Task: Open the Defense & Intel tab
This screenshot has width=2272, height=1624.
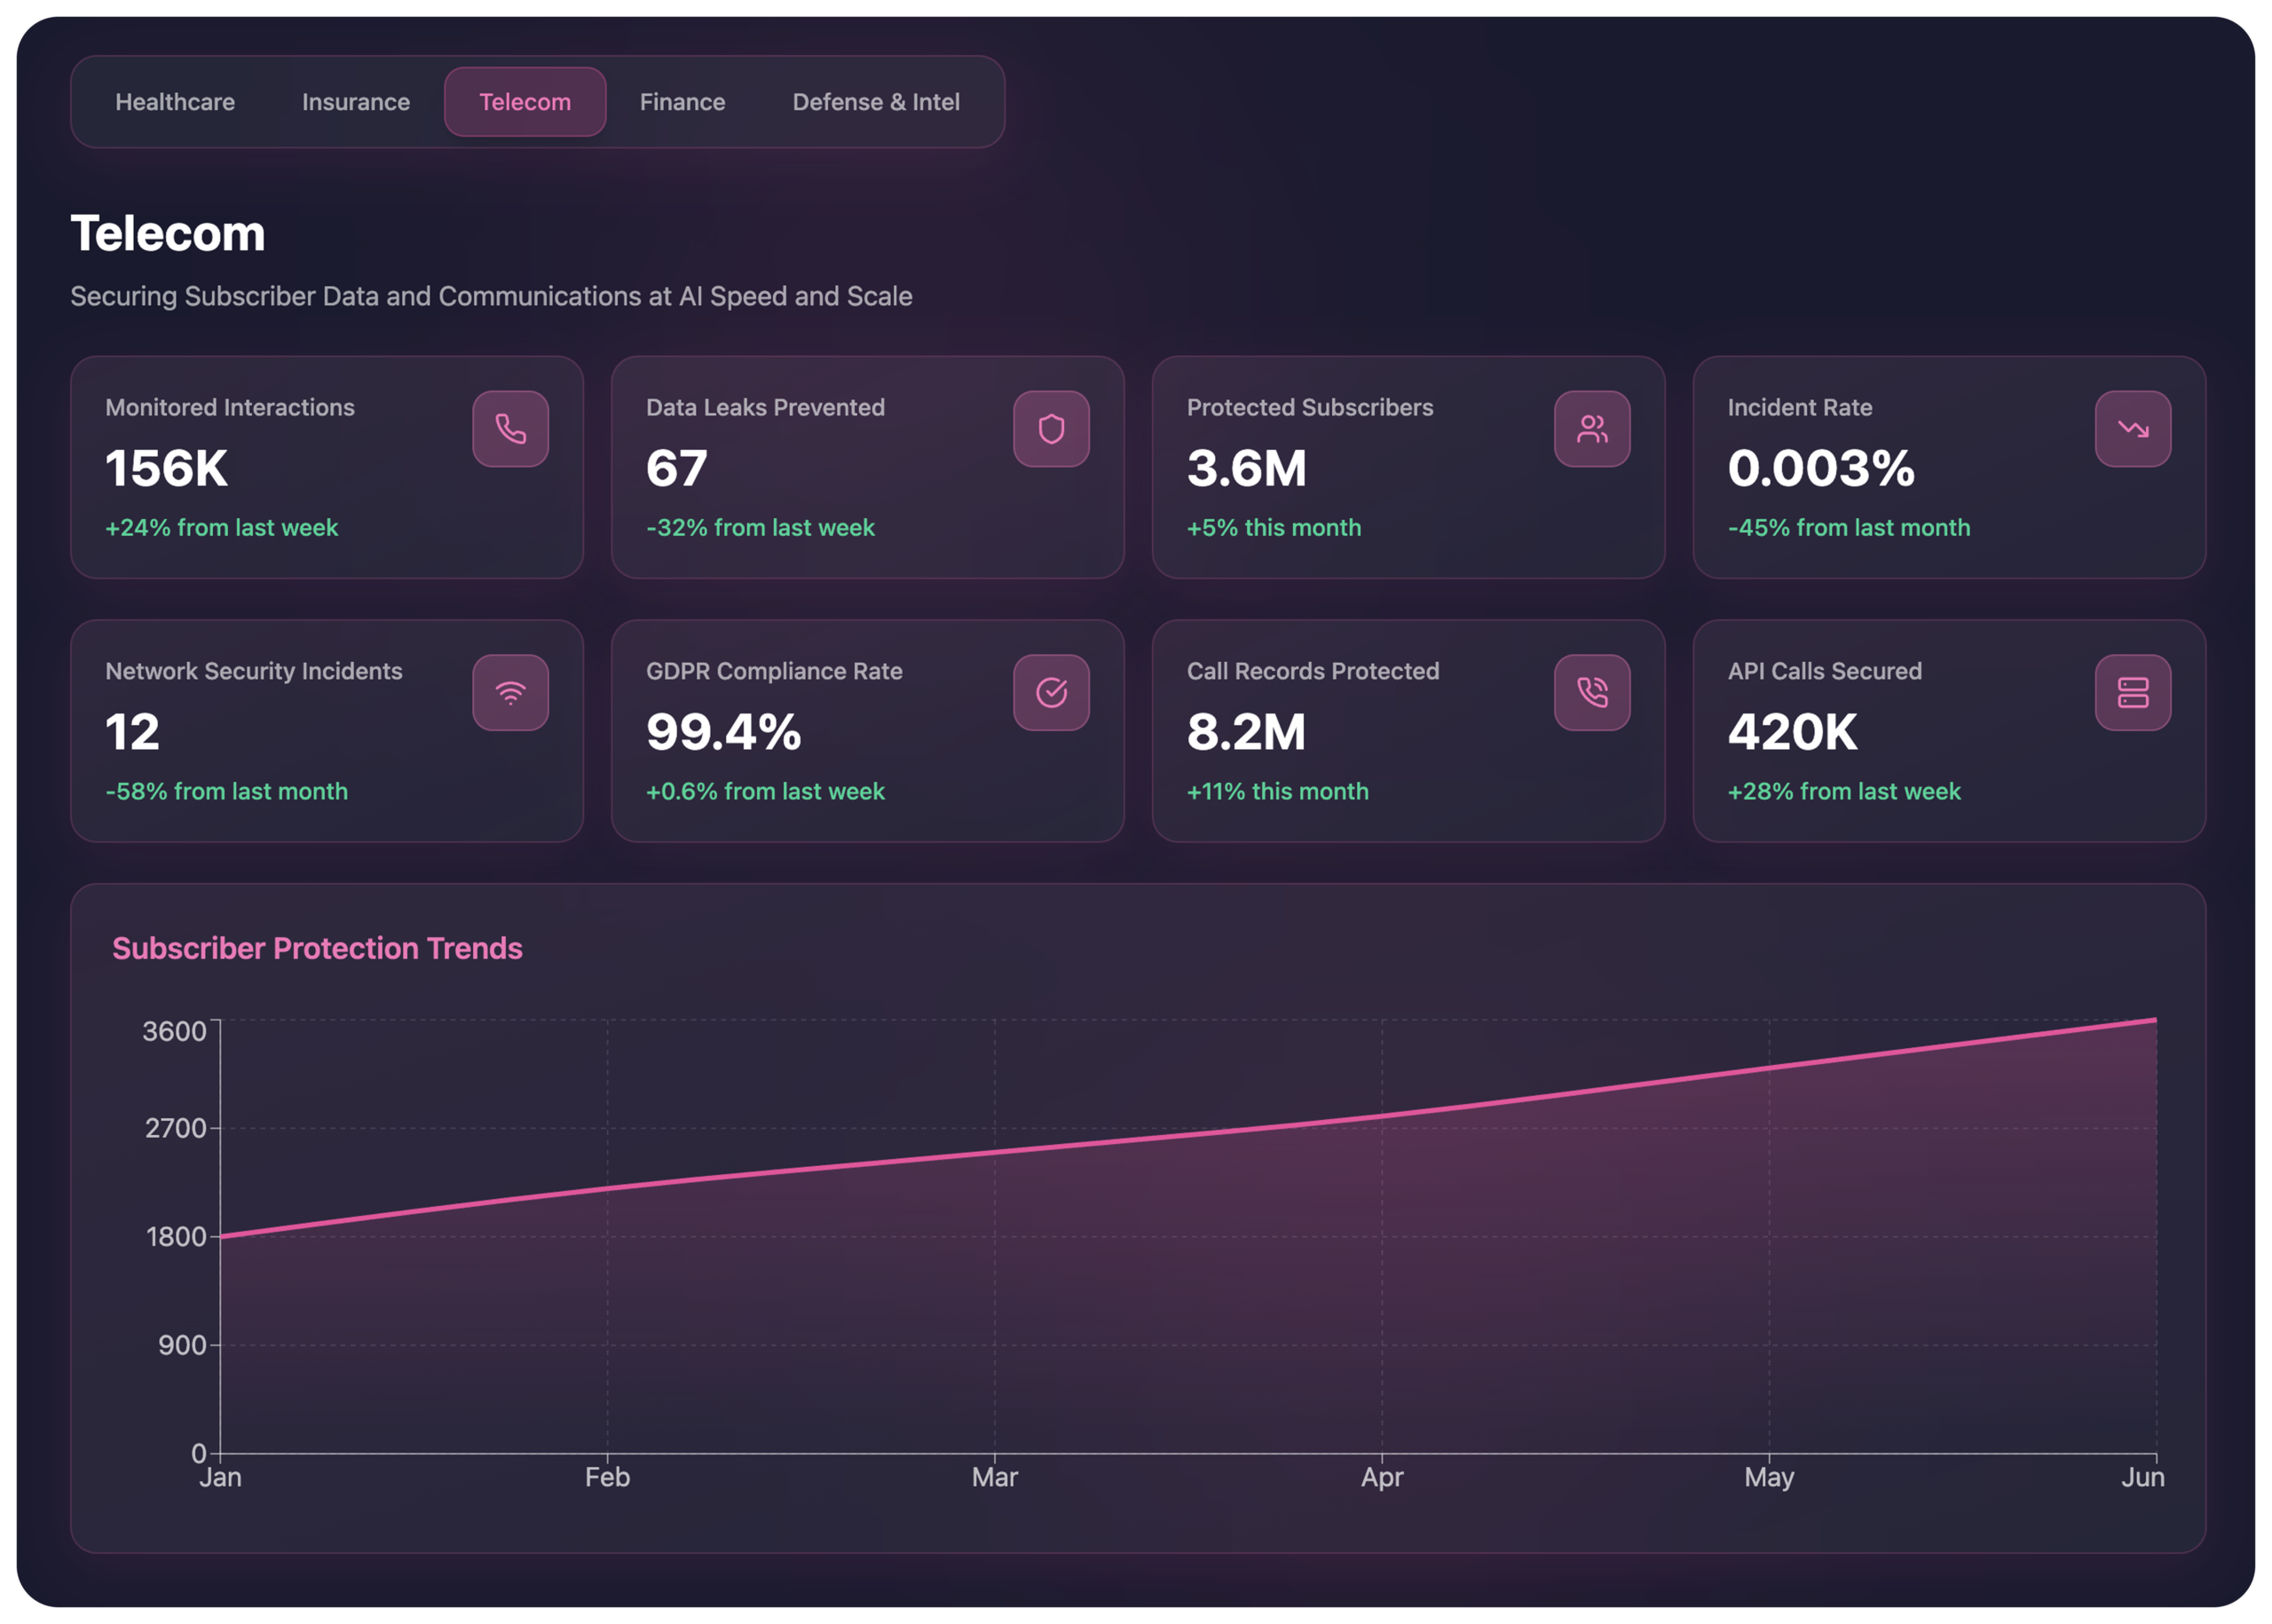Action: (876, 102)
